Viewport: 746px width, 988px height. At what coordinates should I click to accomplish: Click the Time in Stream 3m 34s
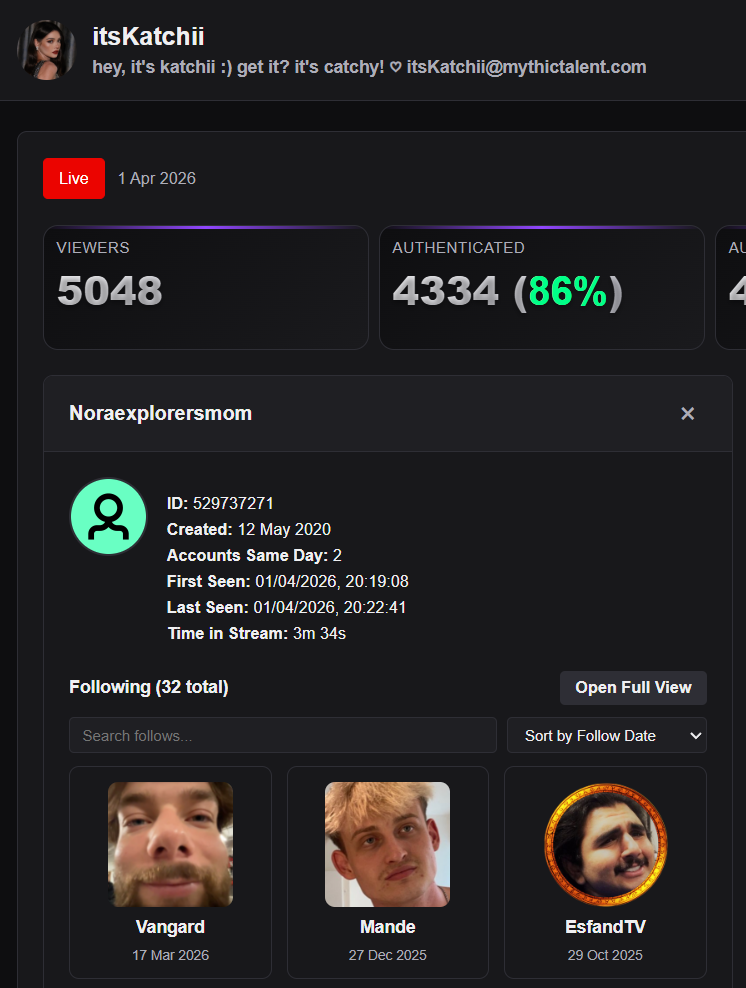tap(256, 633)
